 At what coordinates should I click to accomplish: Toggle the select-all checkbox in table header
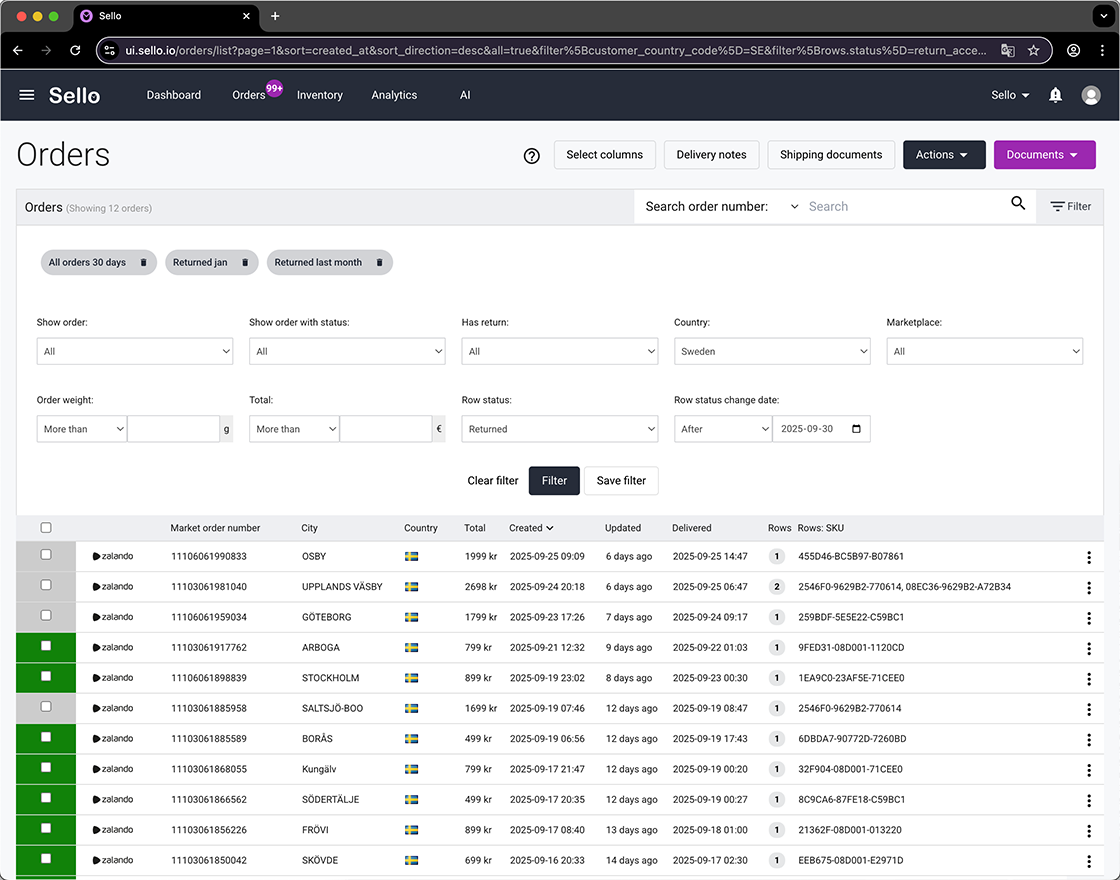point(45,527)
